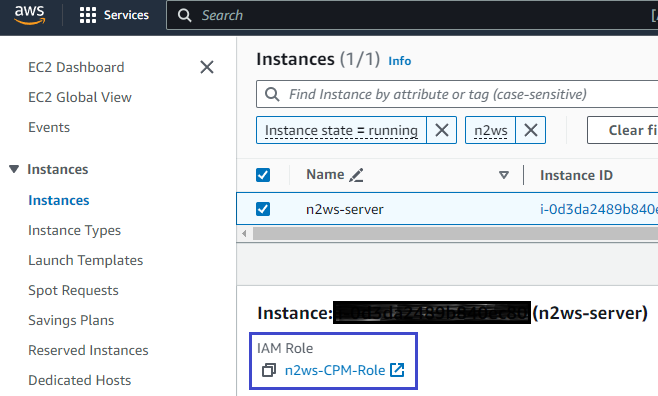Click the horizontal table scrollbar track
Screen dimensions: 658x396
pyautogui.click(x=455, y=234)
